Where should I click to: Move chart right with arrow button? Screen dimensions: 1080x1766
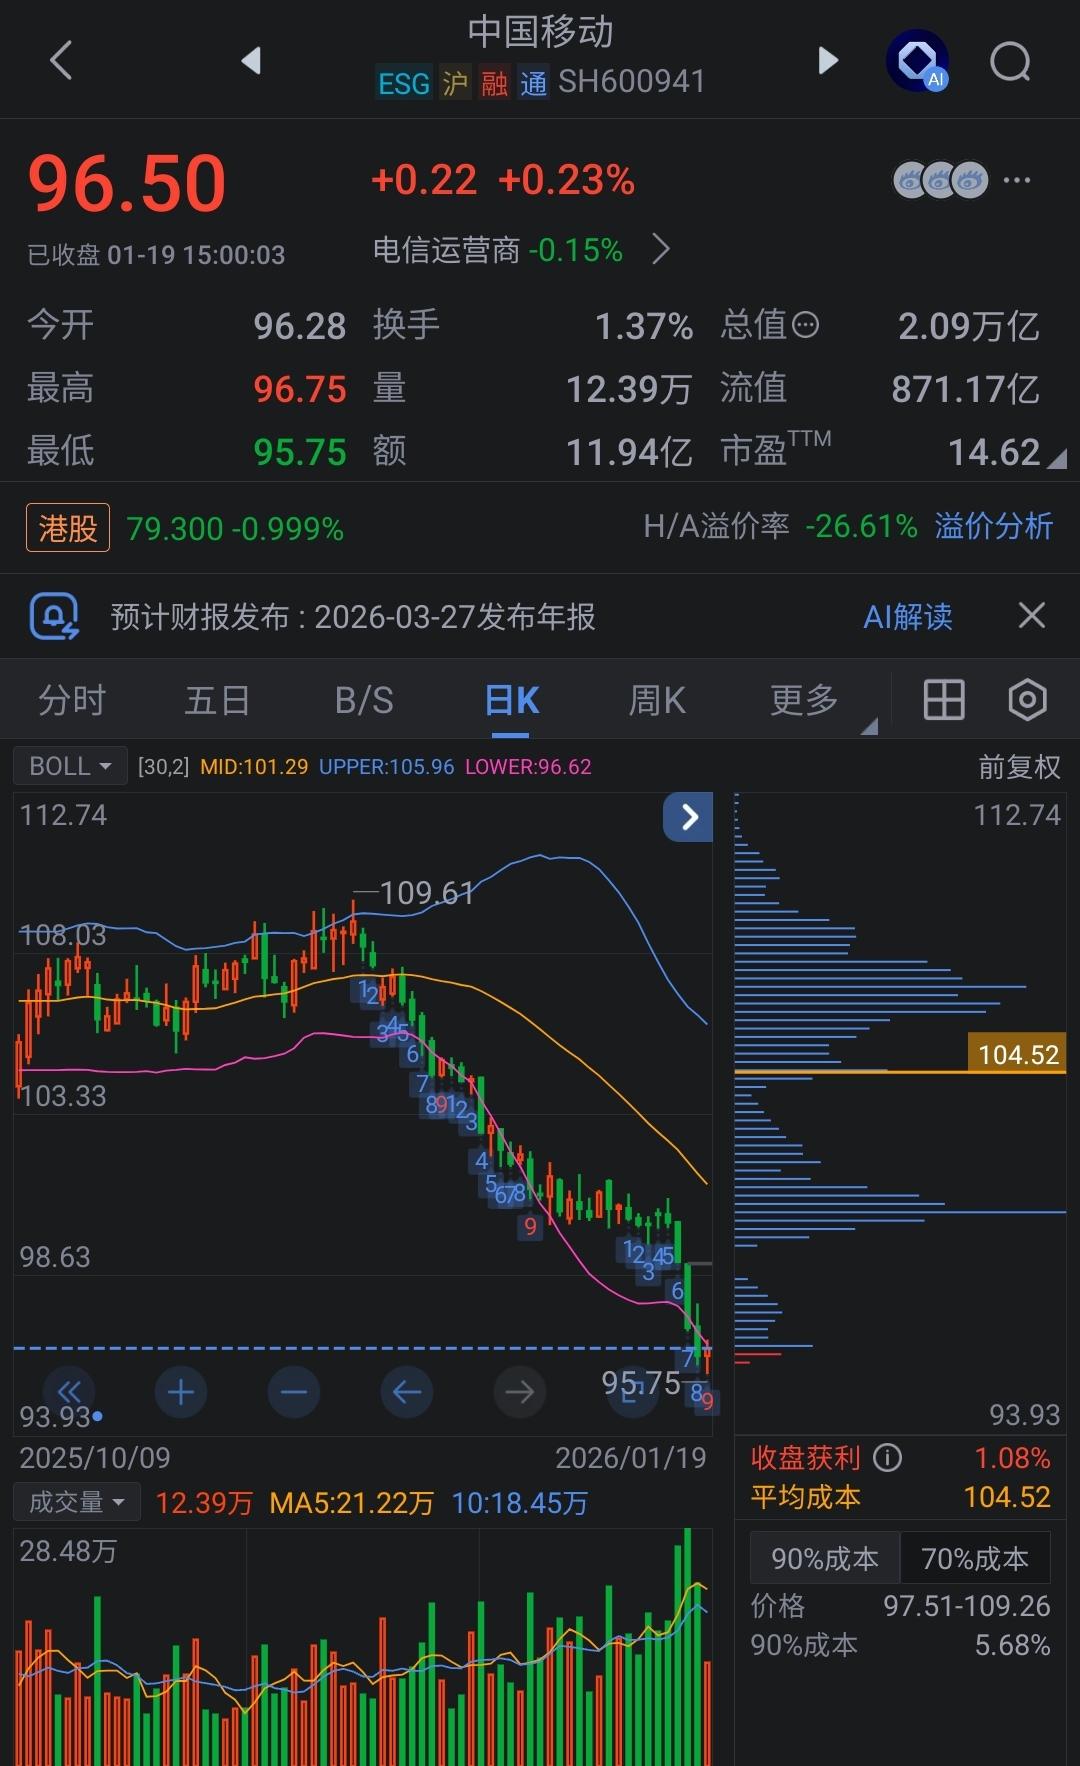tap(520, 1391)
